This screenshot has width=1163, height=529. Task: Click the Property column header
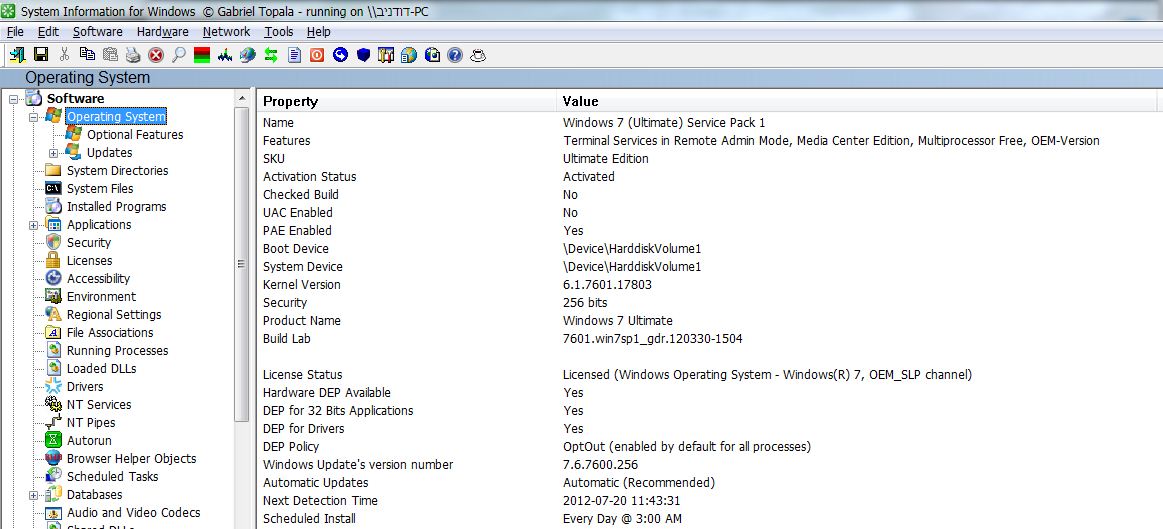pos(406,102)
